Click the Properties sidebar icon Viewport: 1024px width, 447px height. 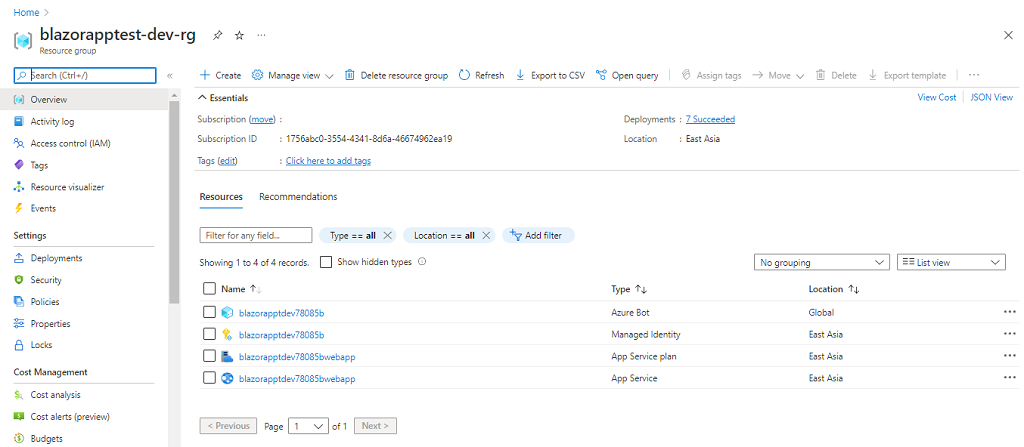click(19, 323)
